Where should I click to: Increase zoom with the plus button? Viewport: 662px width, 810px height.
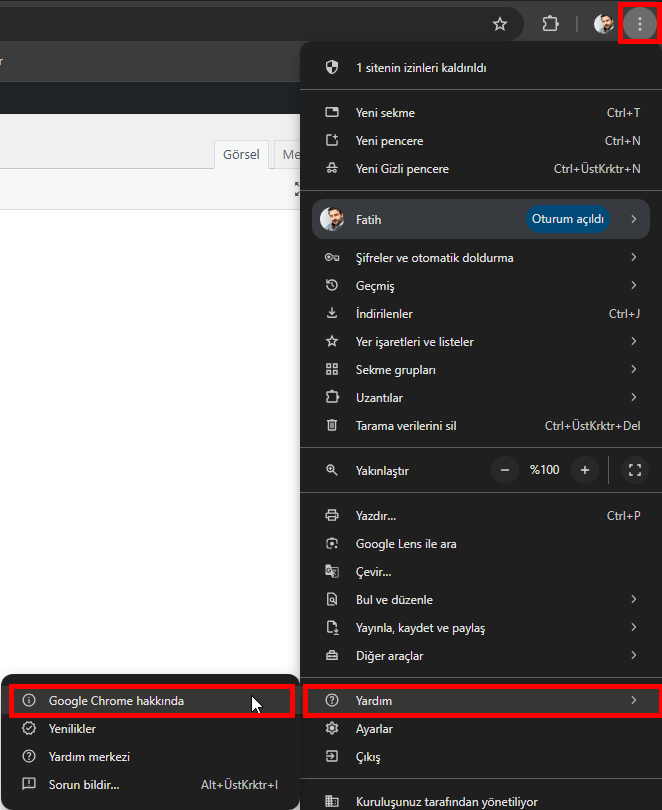(585, 470)
